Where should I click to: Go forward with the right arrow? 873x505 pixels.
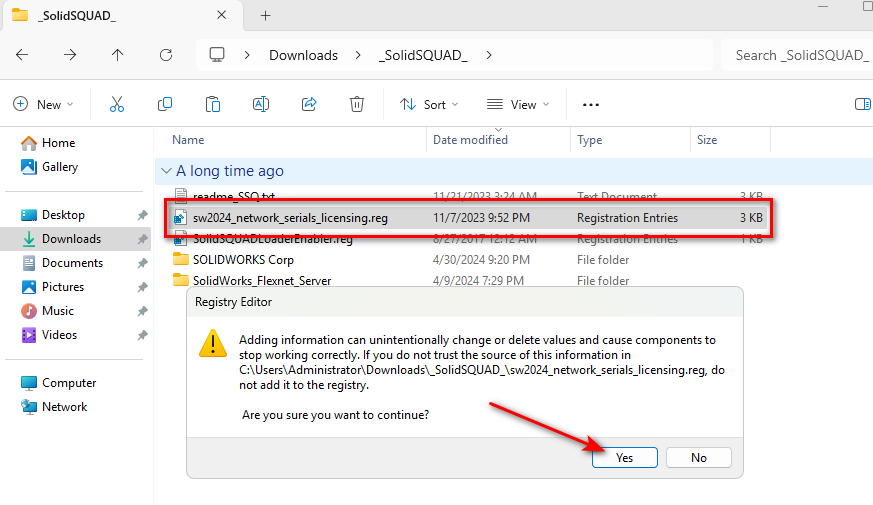coord(70,55)
